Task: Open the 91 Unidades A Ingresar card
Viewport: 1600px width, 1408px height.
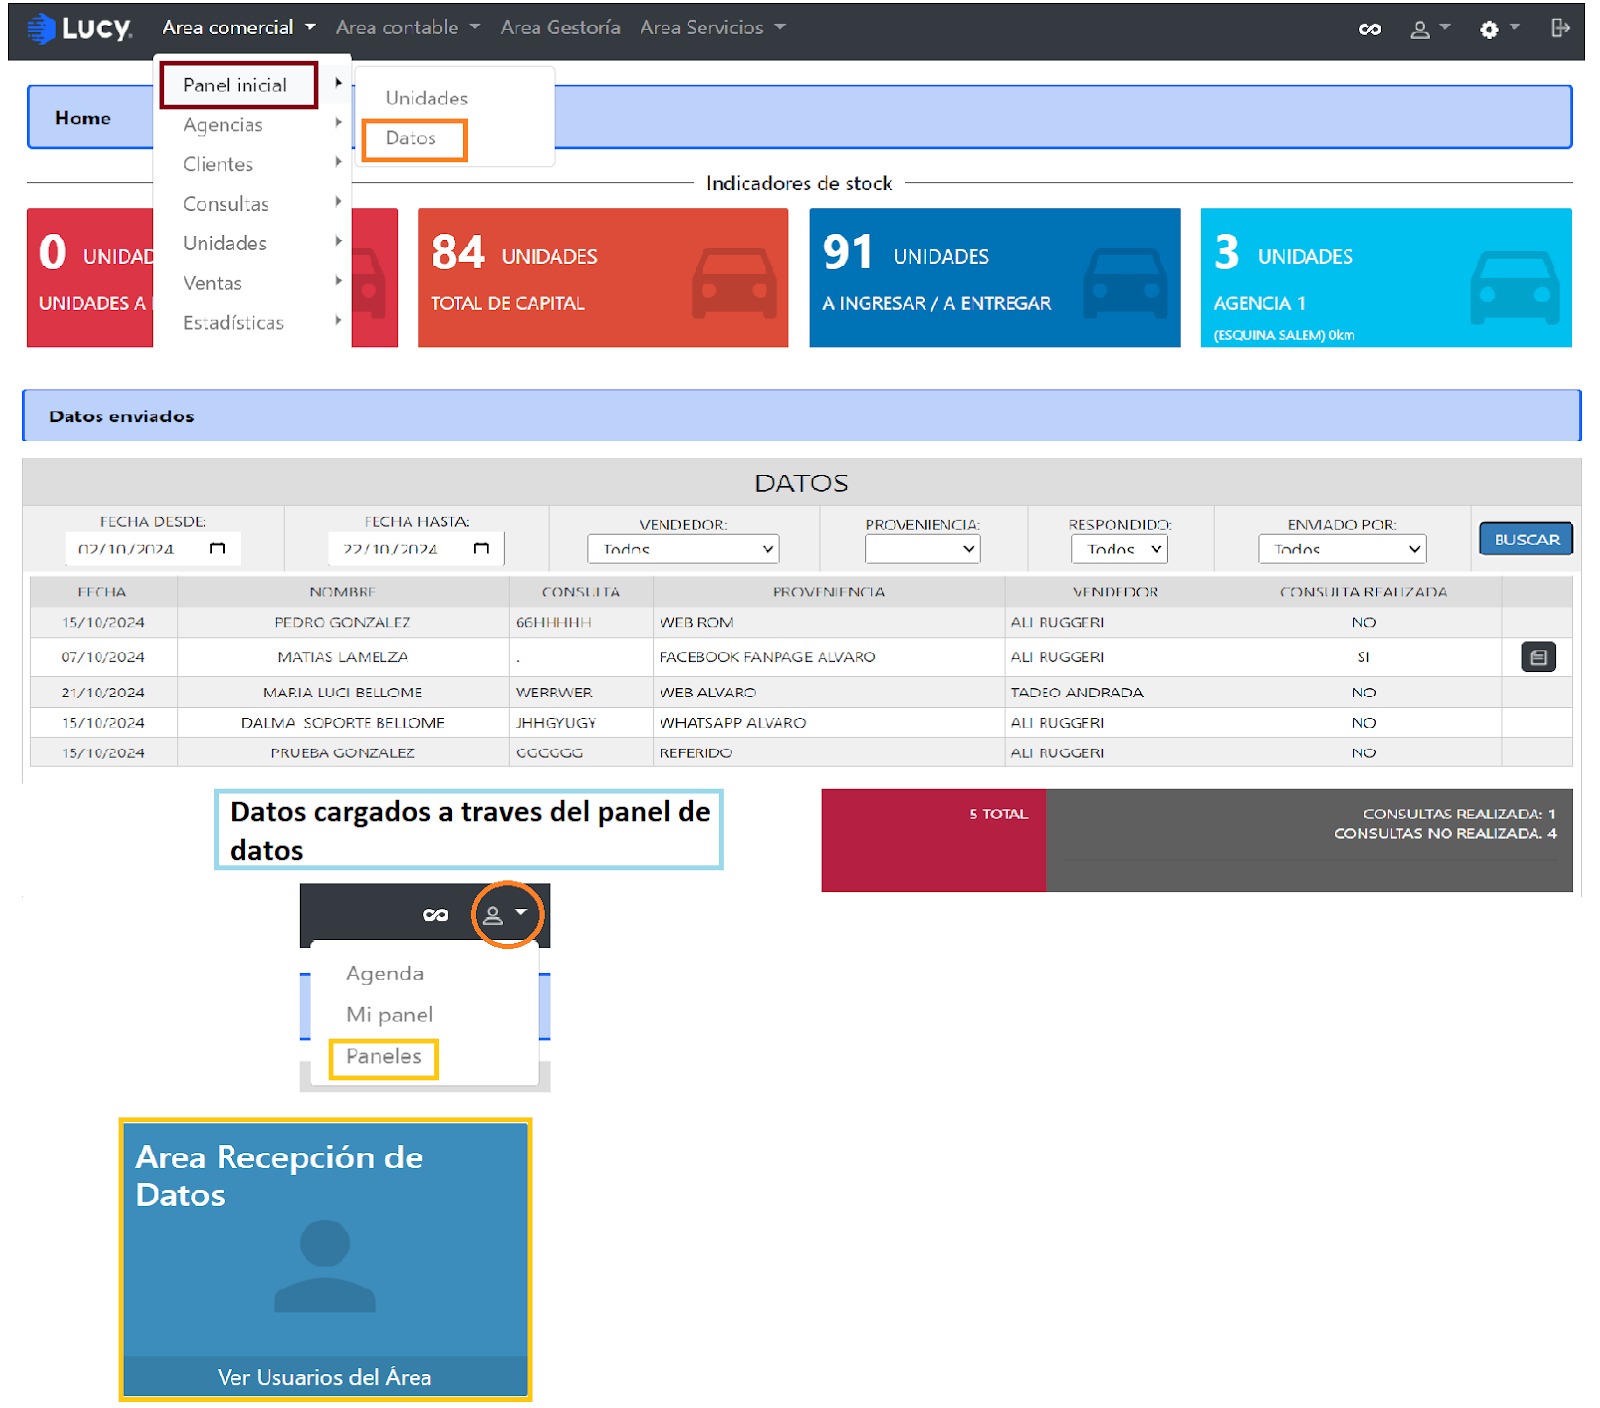Action: tap(995, 278)
